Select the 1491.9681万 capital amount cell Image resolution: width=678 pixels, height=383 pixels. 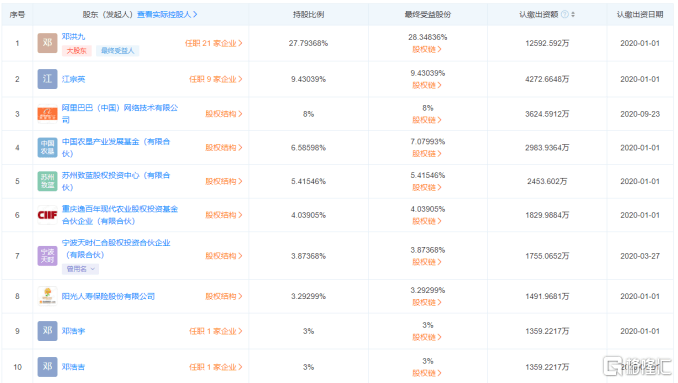[547, 296]
